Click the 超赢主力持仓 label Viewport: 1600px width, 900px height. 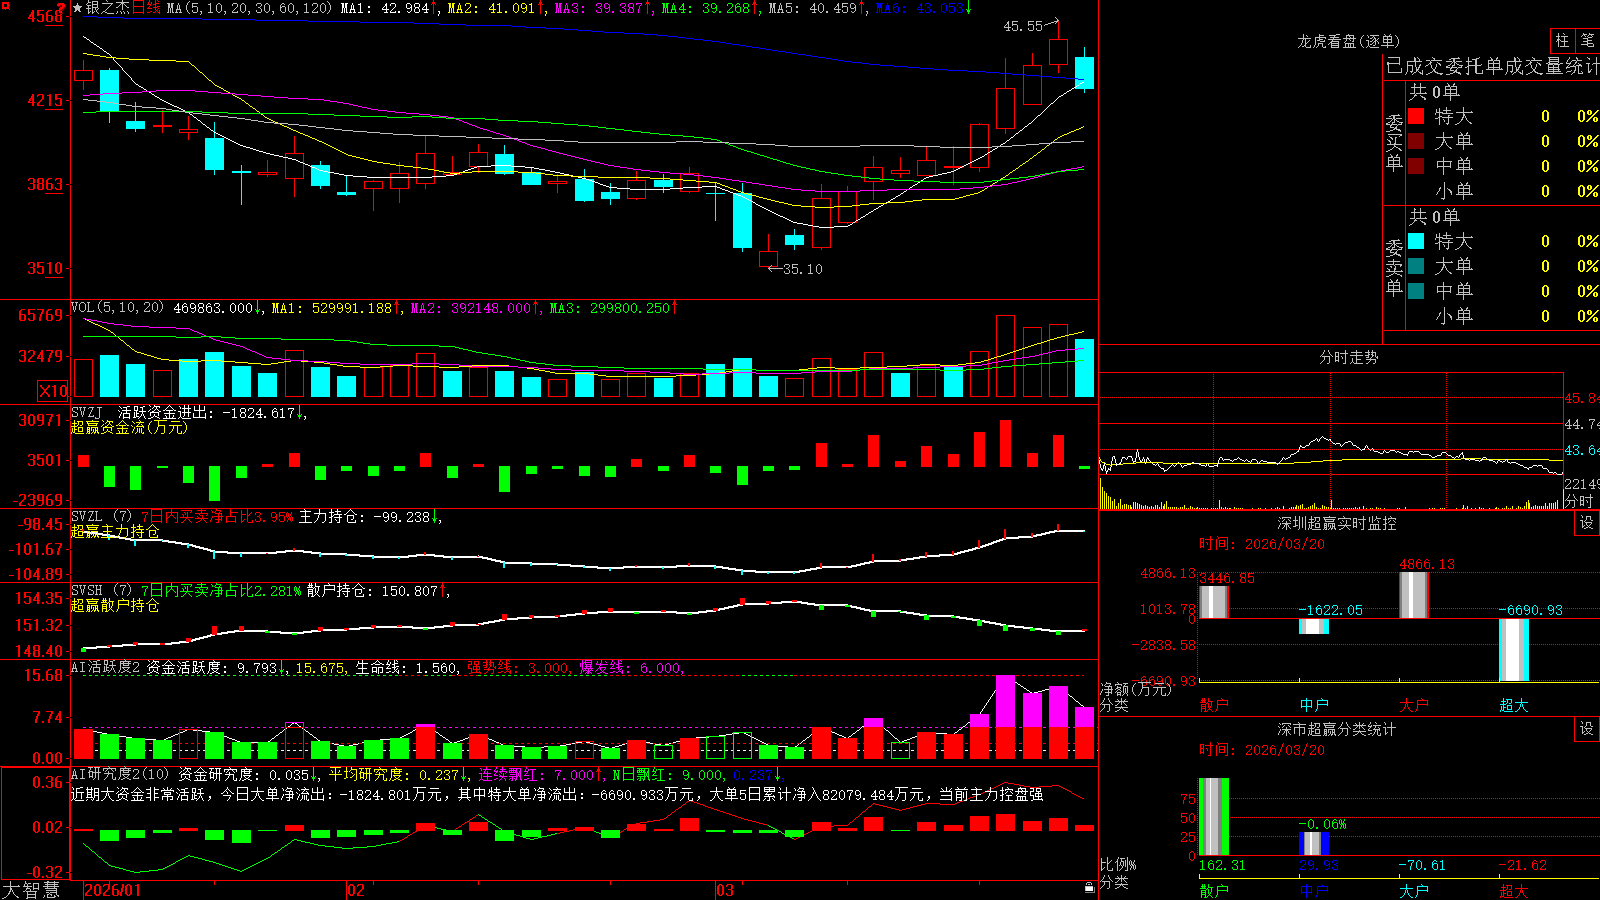[x=115, y=531]
